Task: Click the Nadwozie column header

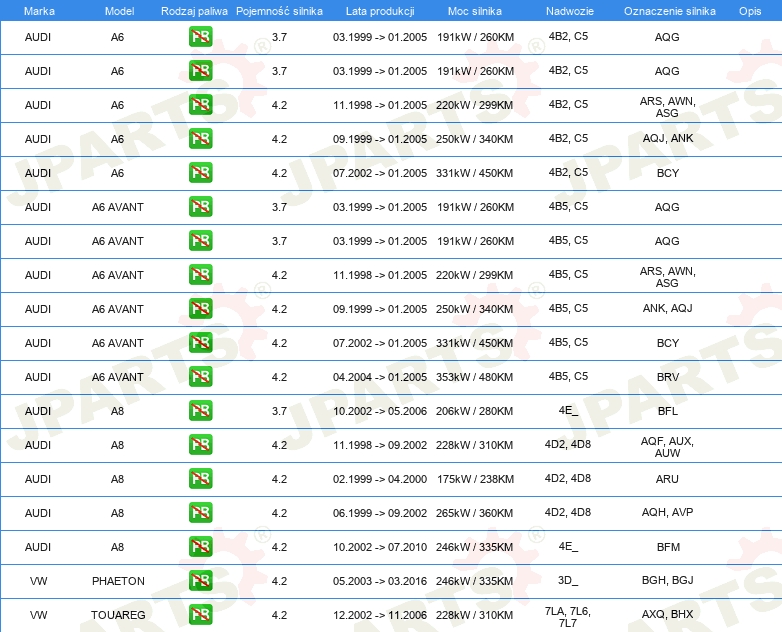Action: [x=570, y=11]
